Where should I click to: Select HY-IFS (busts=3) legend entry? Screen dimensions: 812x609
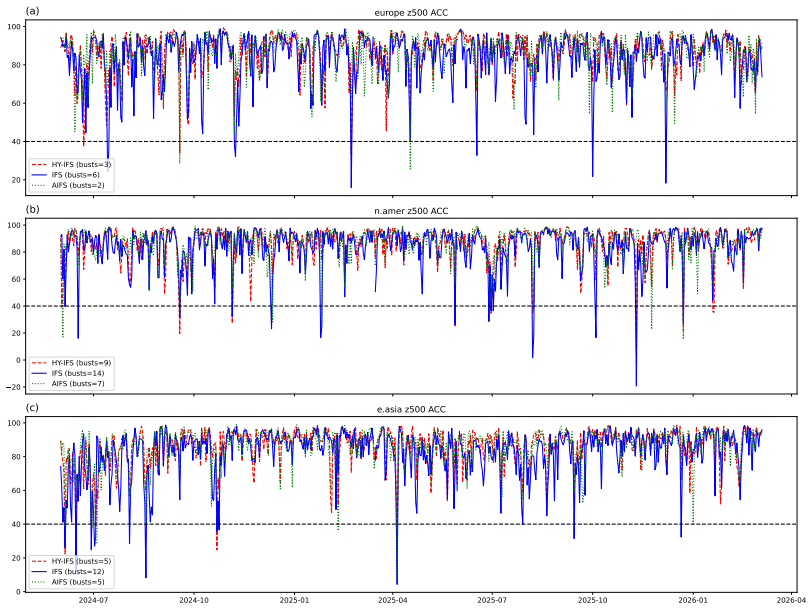pos(71,164)
